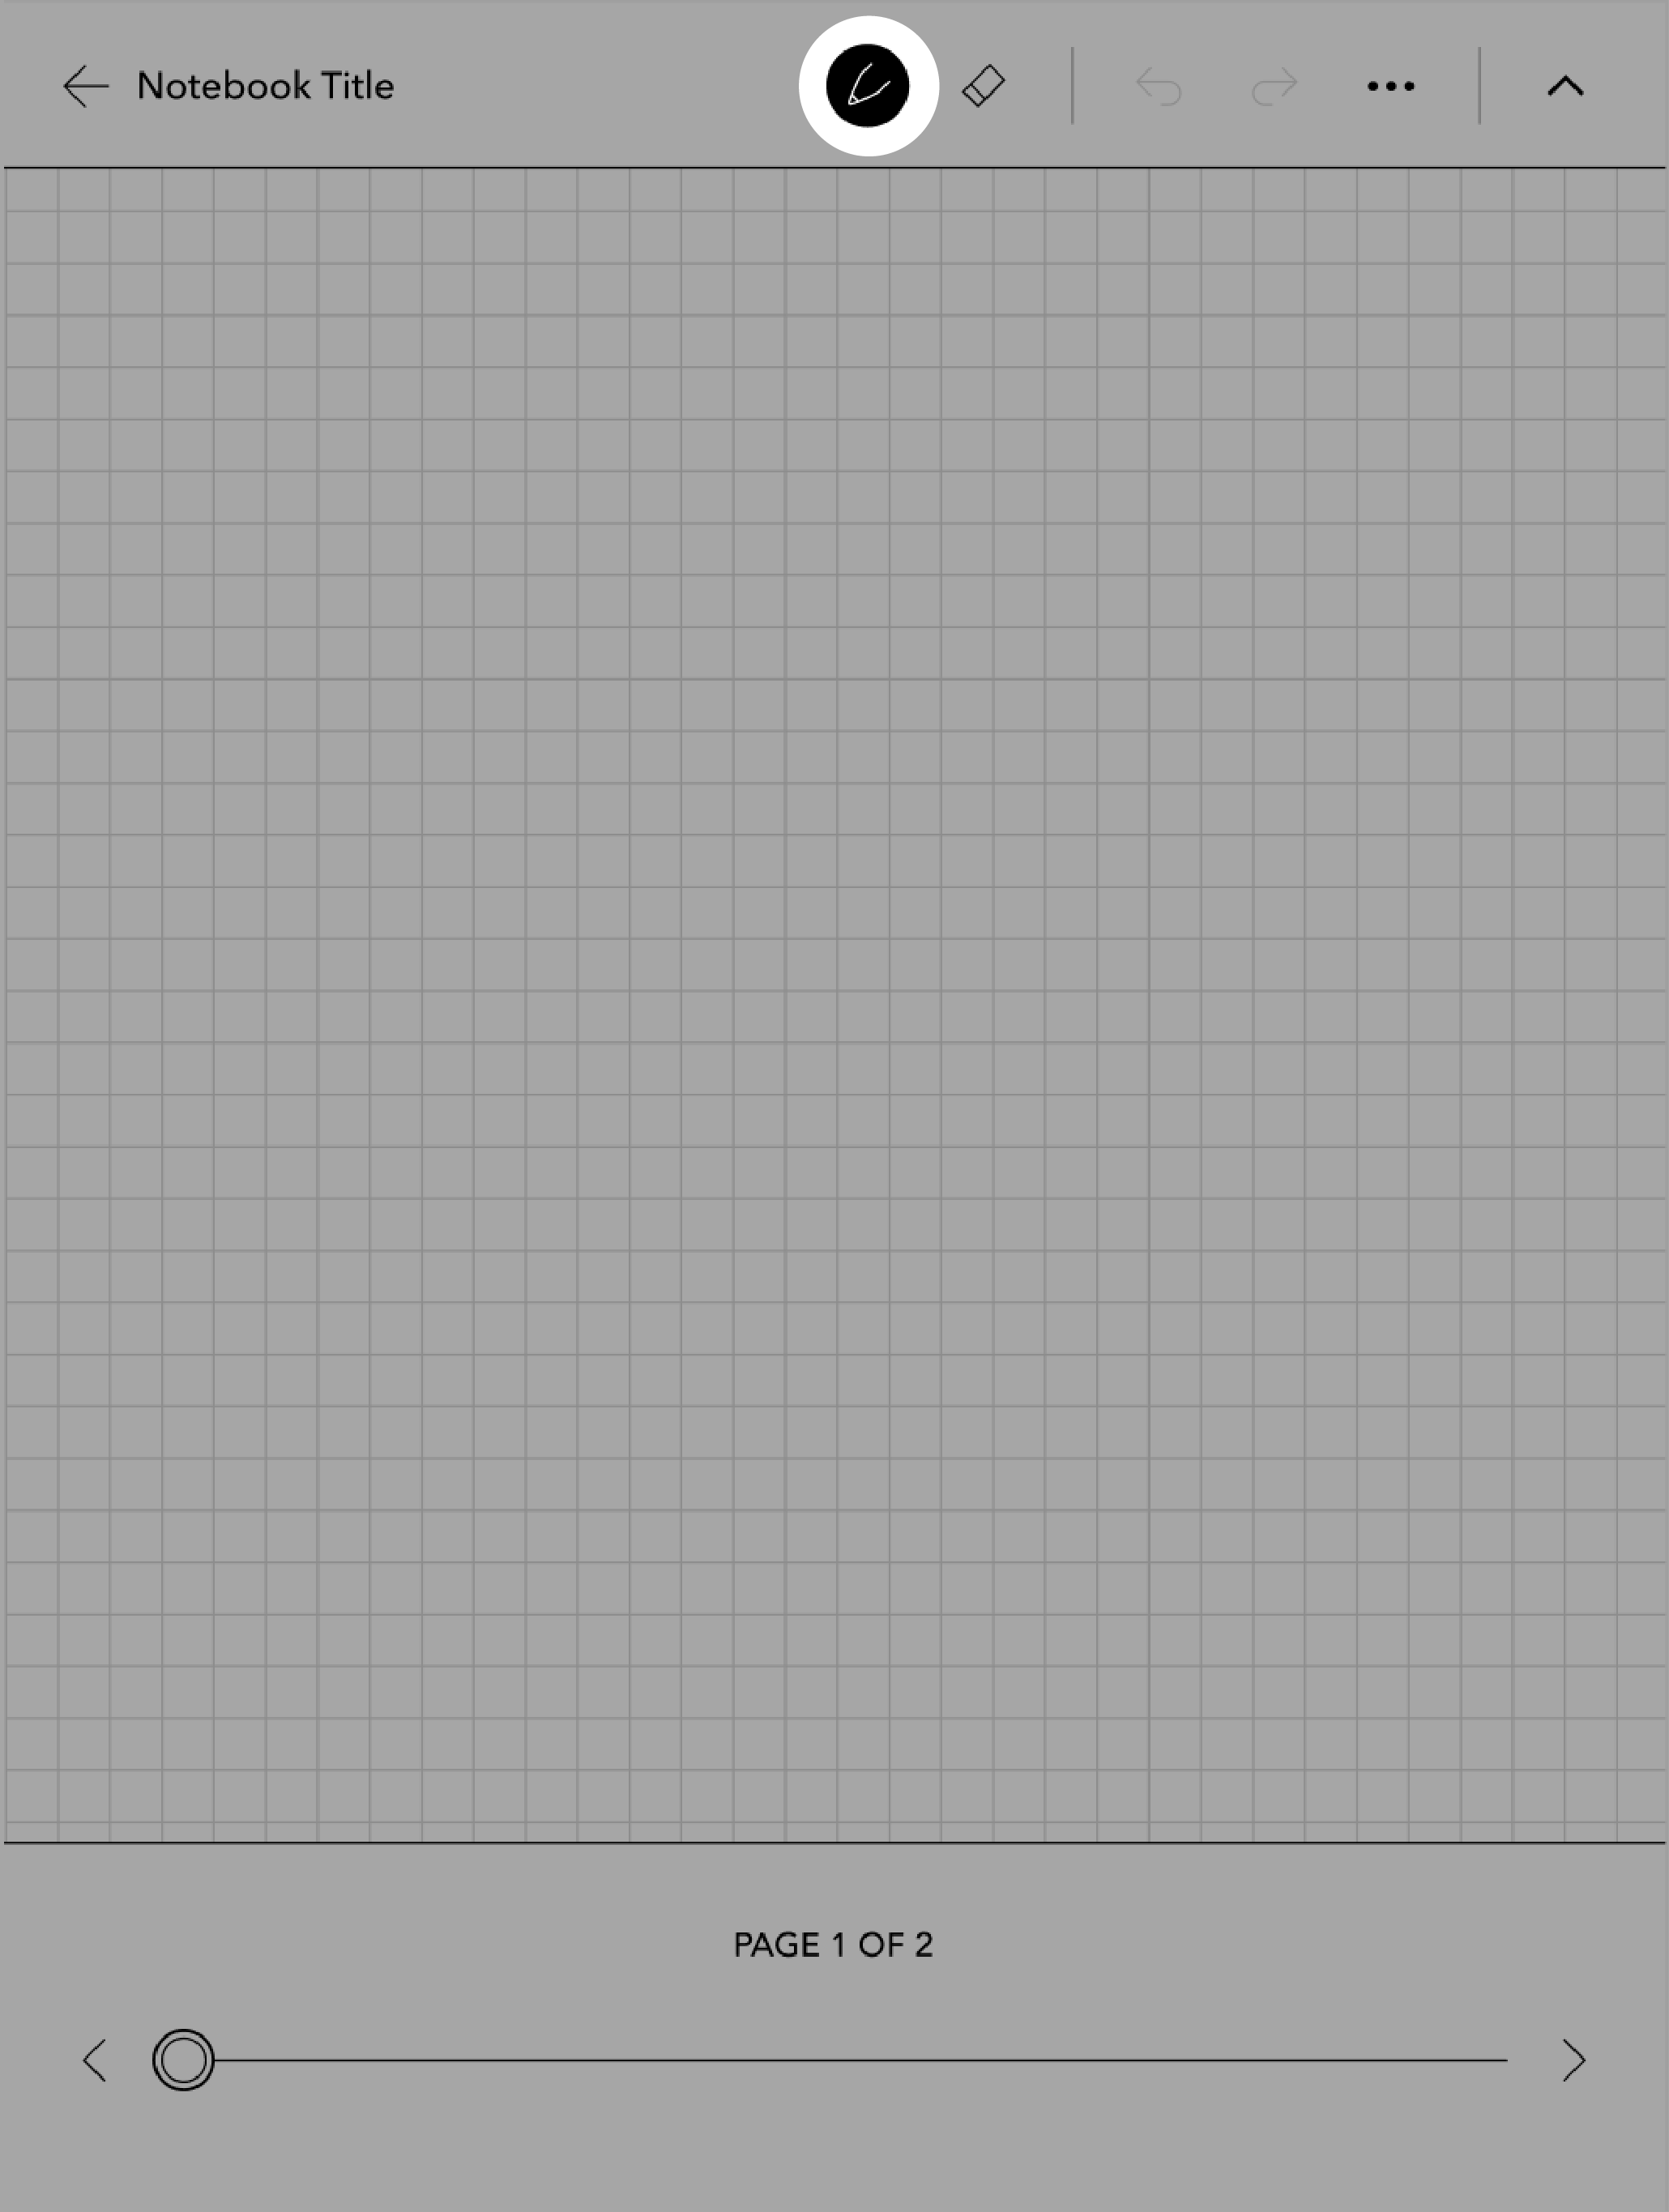Click the active pen tool circle
Image resolution: width=1669 pixels, height=2212 pixels.
tap(864, 84)
